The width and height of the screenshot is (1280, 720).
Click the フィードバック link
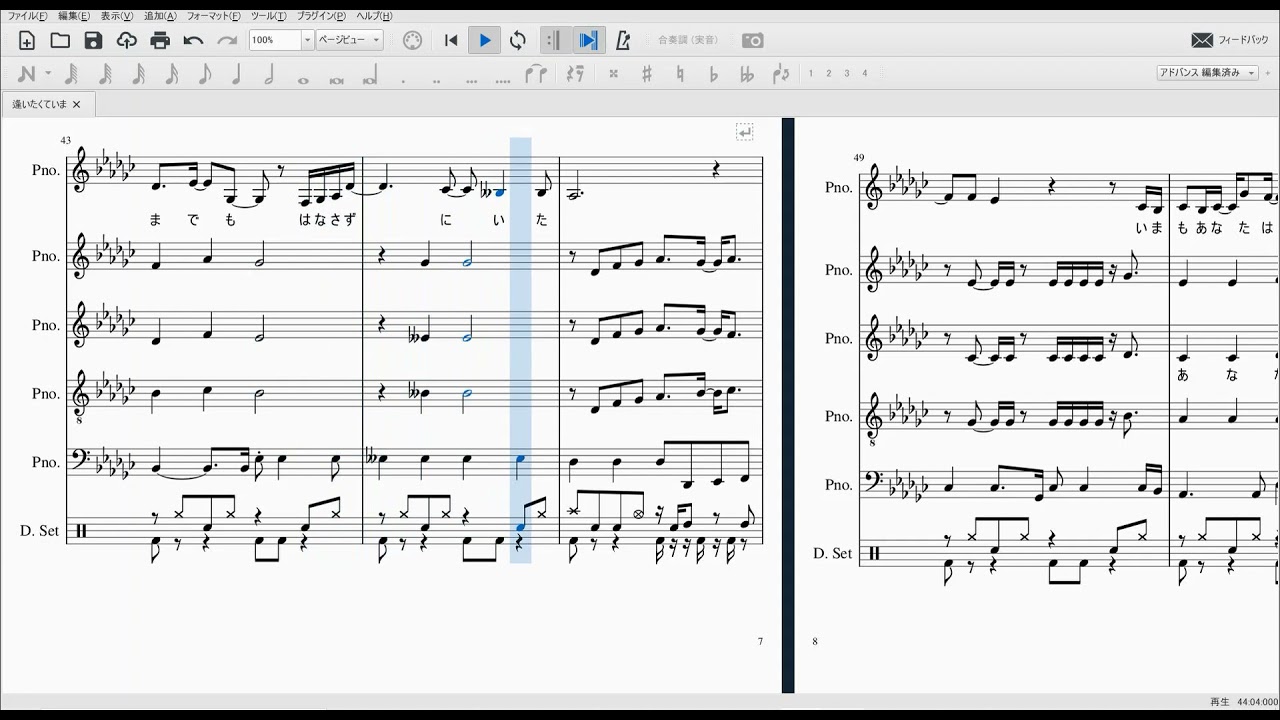pyautogui.click(x=1244, y=40)
